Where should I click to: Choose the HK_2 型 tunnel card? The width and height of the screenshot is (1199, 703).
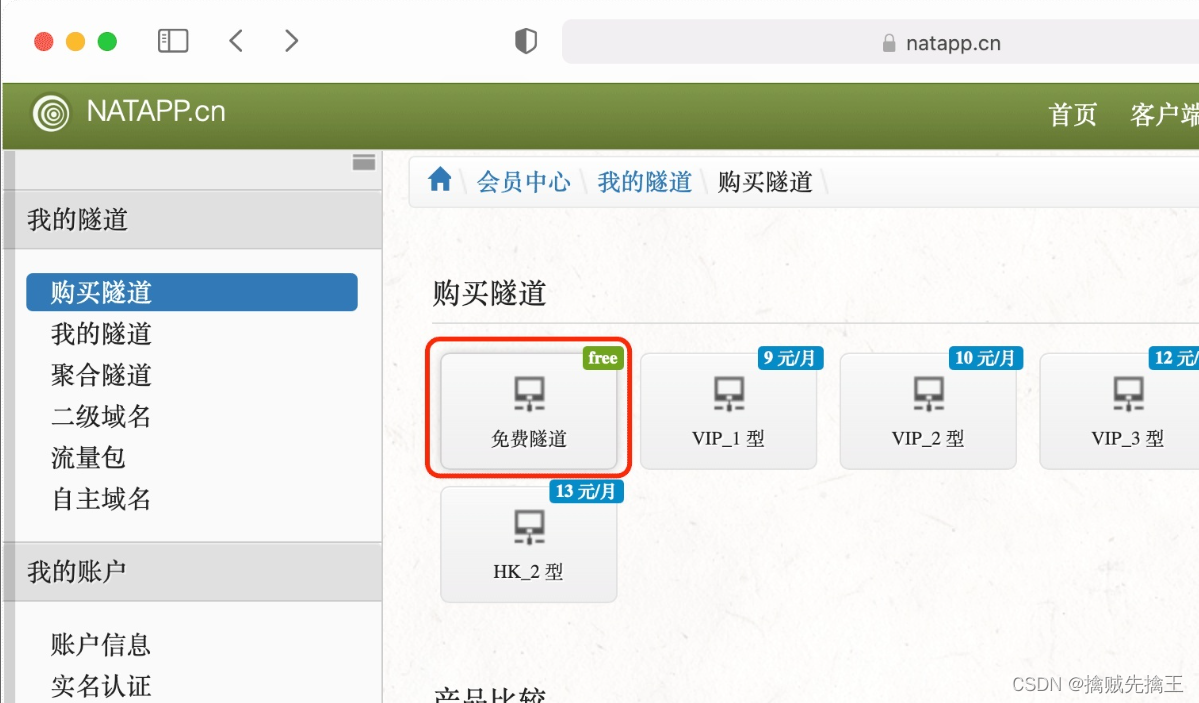pyautogui.click(x=528, y=544)
